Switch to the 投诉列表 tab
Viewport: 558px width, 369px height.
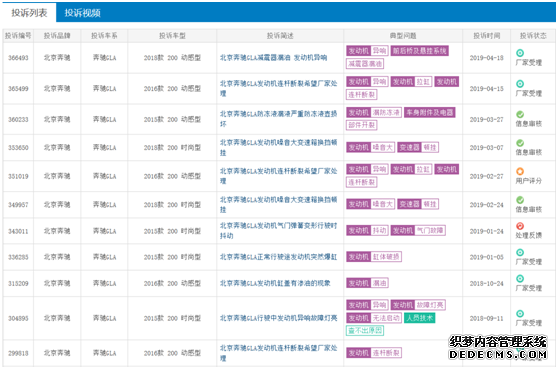[x=29, y=13]
